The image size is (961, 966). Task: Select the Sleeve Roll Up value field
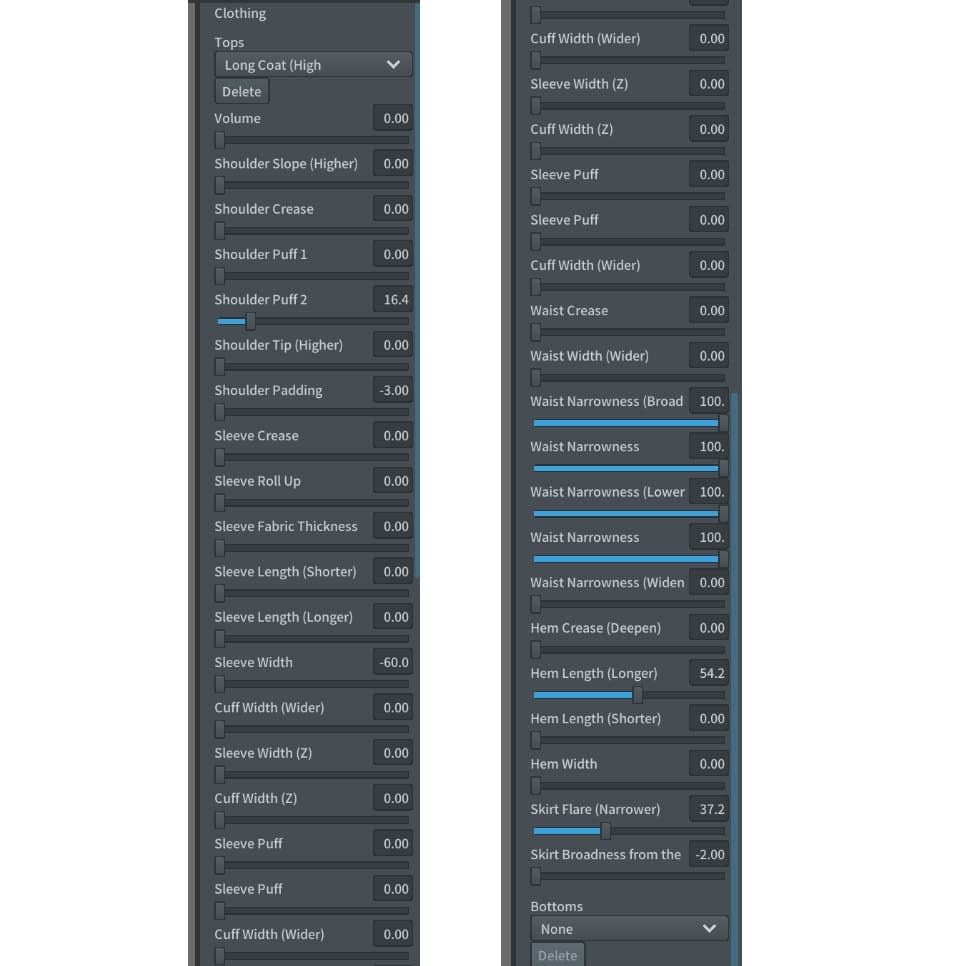[x=393, y=481]
